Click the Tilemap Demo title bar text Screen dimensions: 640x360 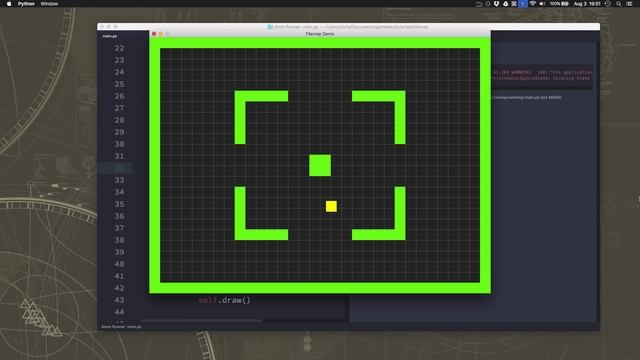[320, 34]
